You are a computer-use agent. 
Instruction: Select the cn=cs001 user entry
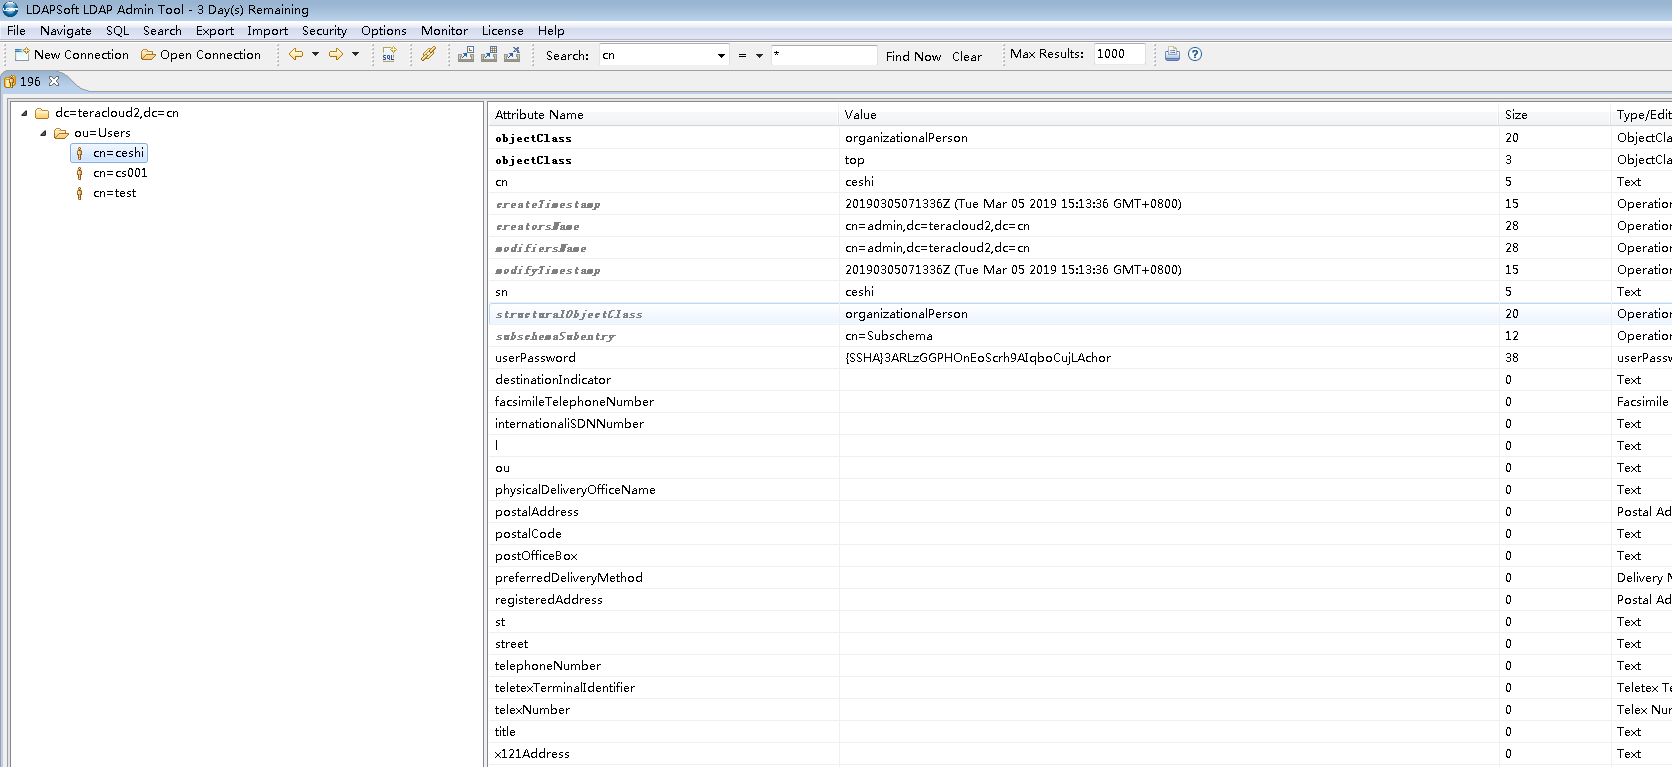[120, 173]
